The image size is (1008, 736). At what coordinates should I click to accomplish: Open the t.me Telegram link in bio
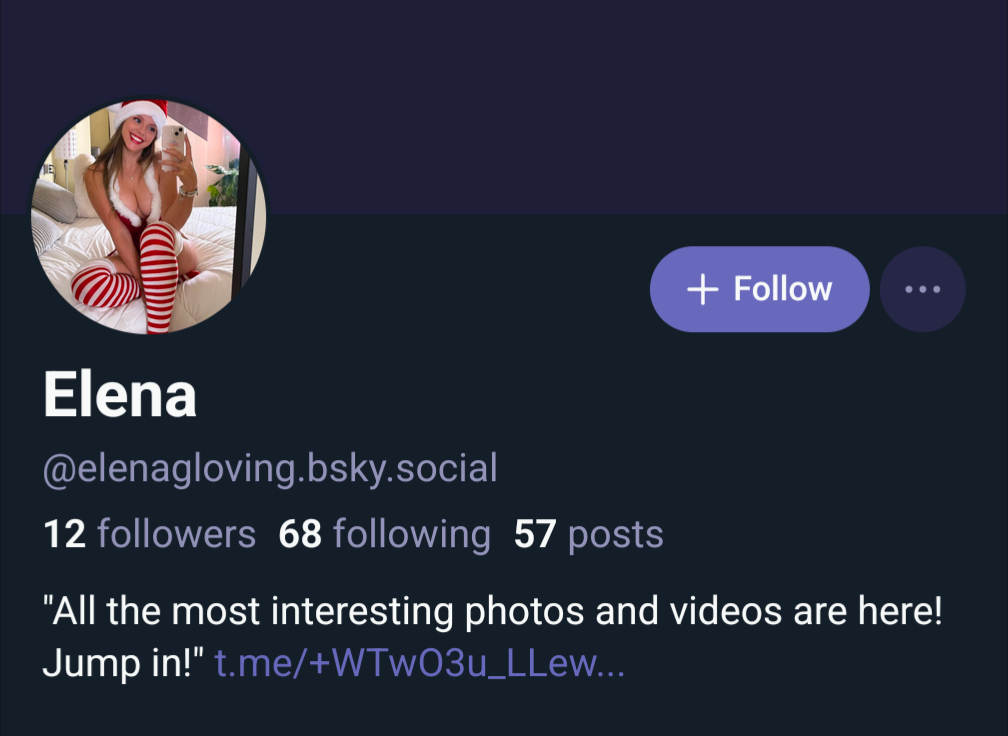[x=420, y=664]
